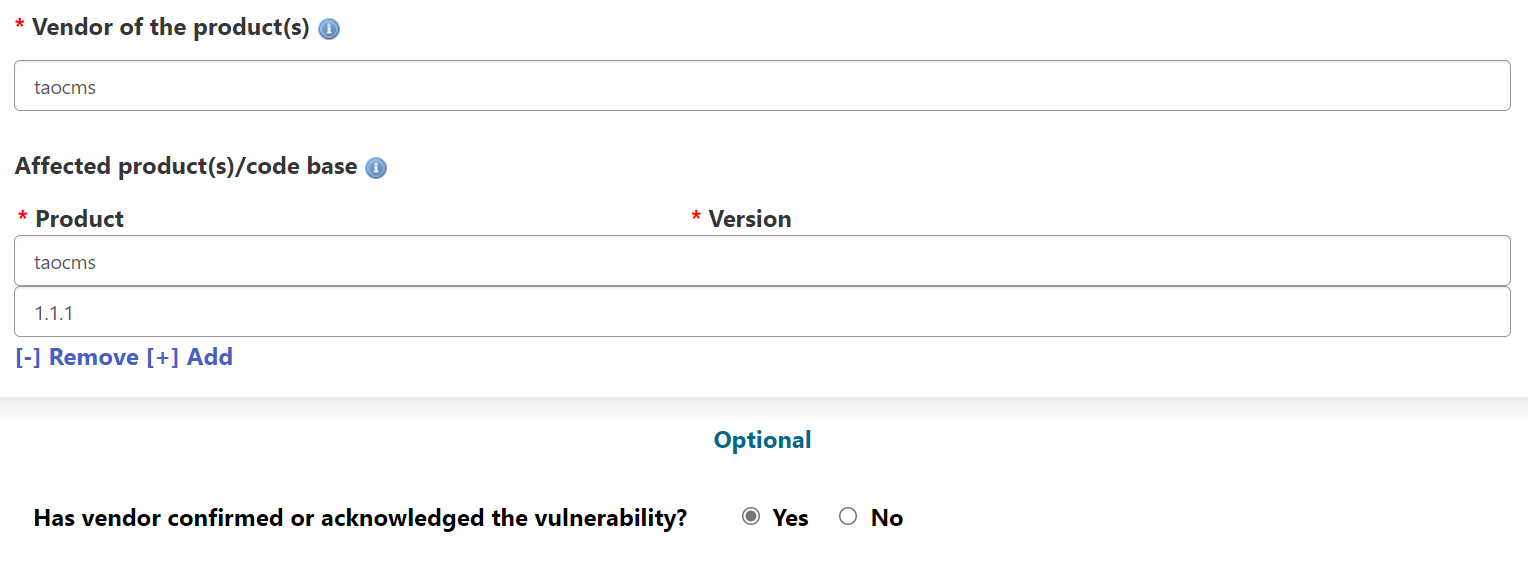
Task: Click the Optional section heading
Action: (x=762, y=440)
